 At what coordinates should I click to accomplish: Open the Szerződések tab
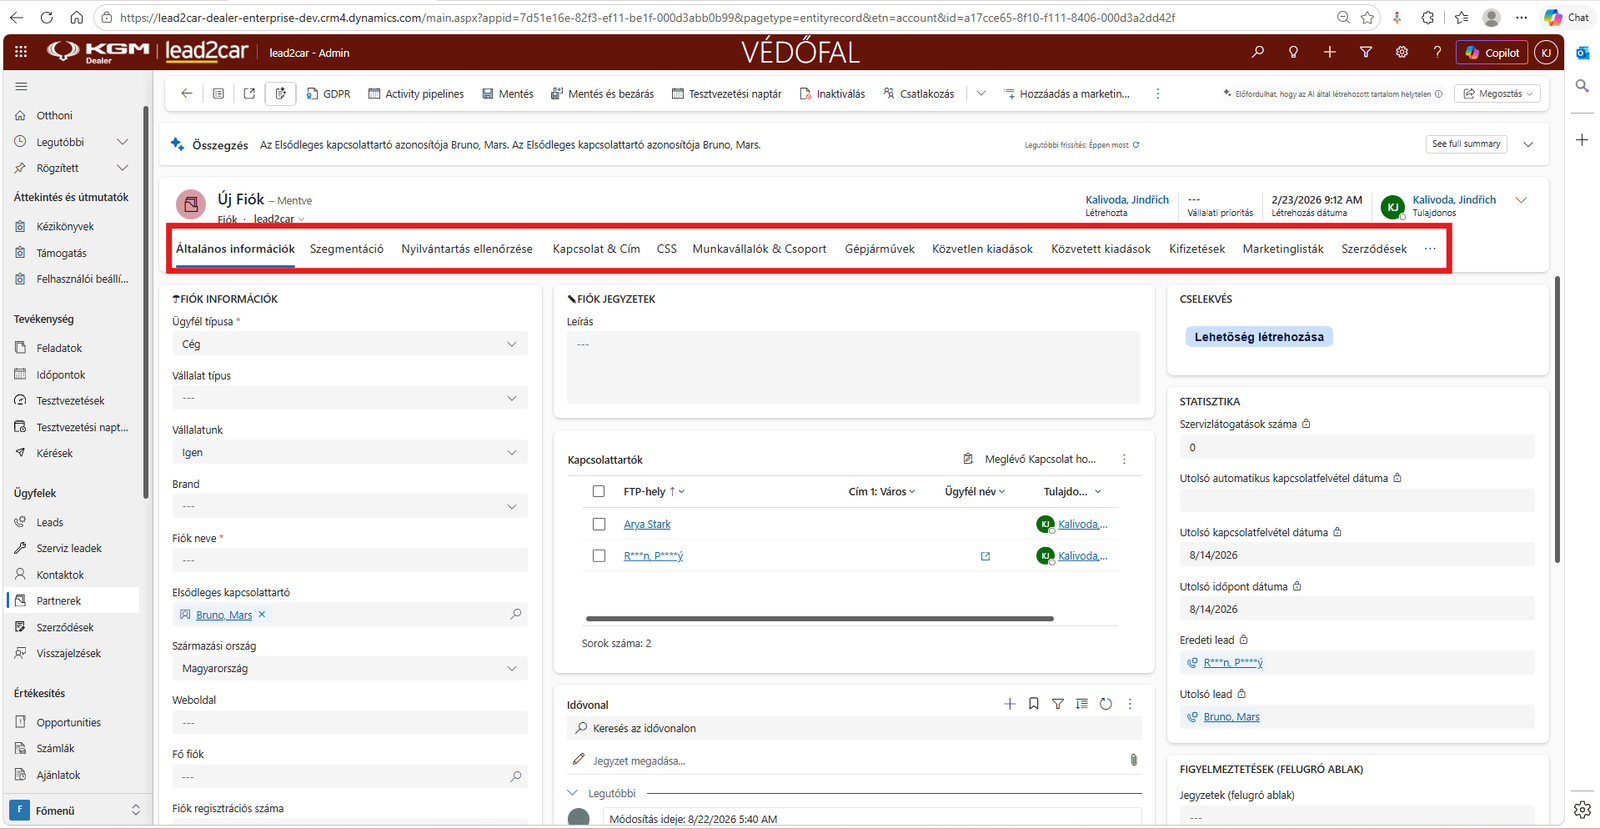click(1374, 249)
